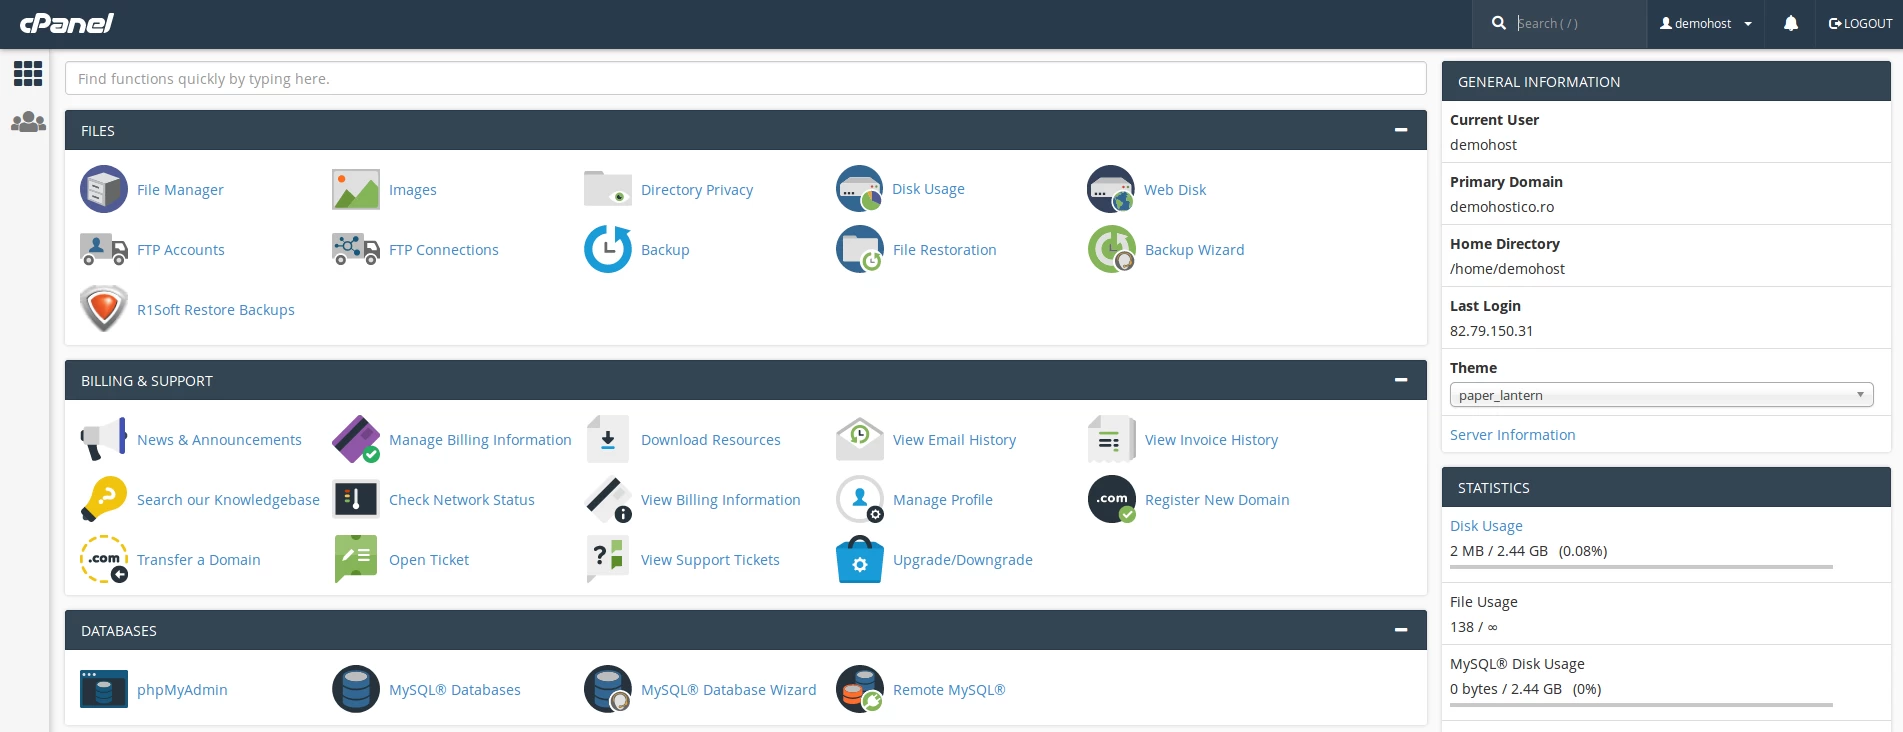Open the paper_lantern theme dropdown
The height and width of the screenshot is (732, 1903).
[1661, 395]
